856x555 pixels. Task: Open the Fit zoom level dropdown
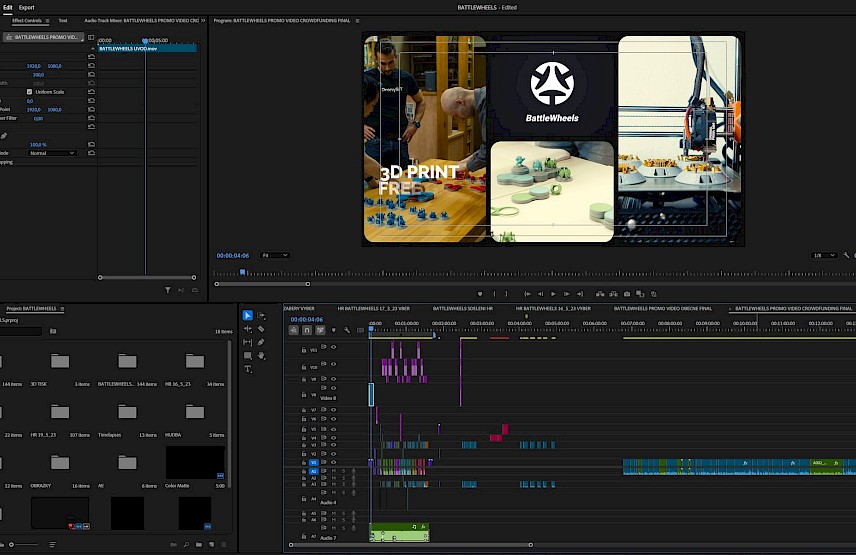[x=275, y=255]
